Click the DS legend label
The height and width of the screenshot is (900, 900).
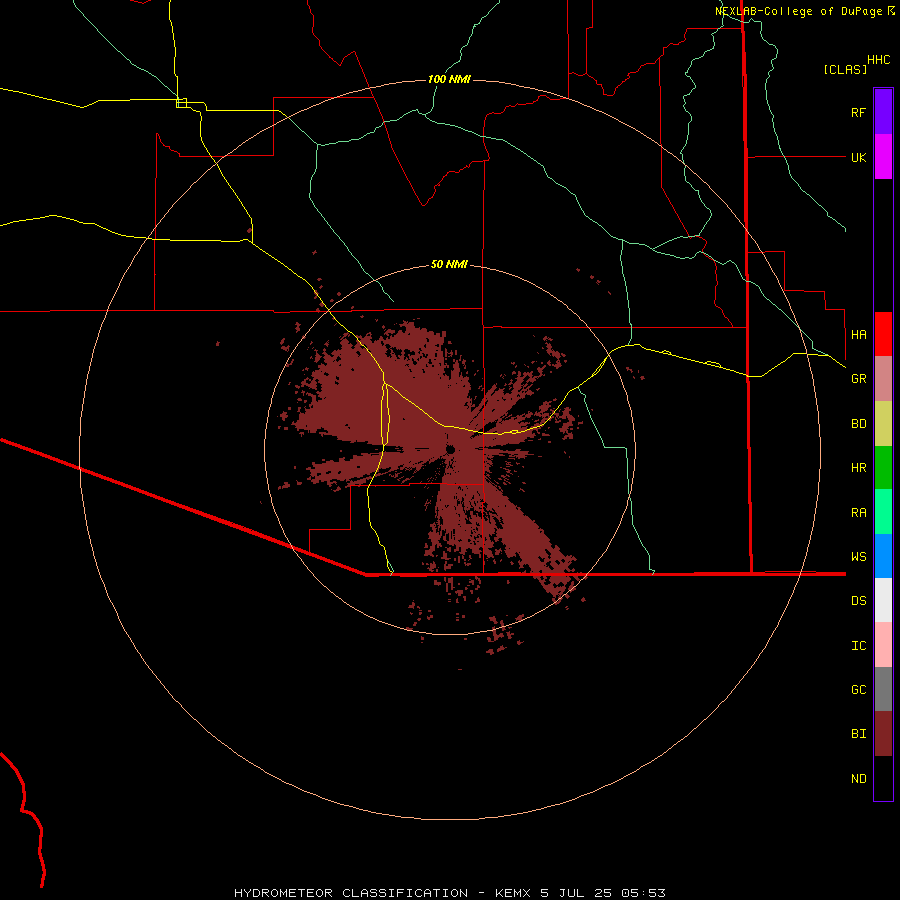click(x=858, y=600)
